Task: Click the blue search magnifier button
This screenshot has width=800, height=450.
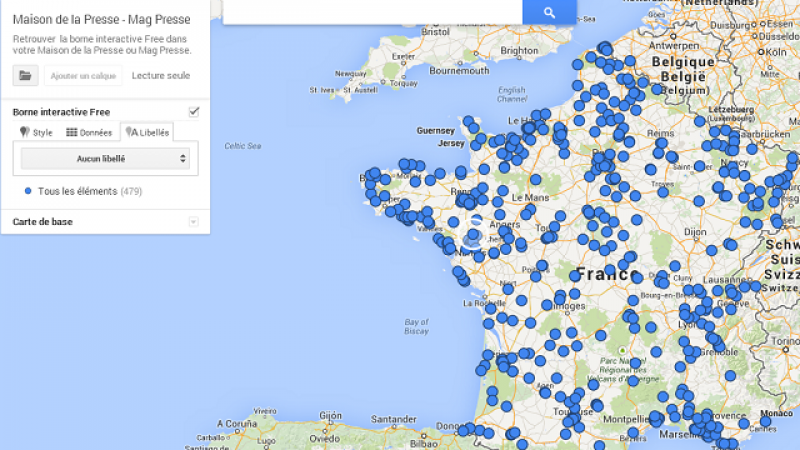Action: pos(549,12)
